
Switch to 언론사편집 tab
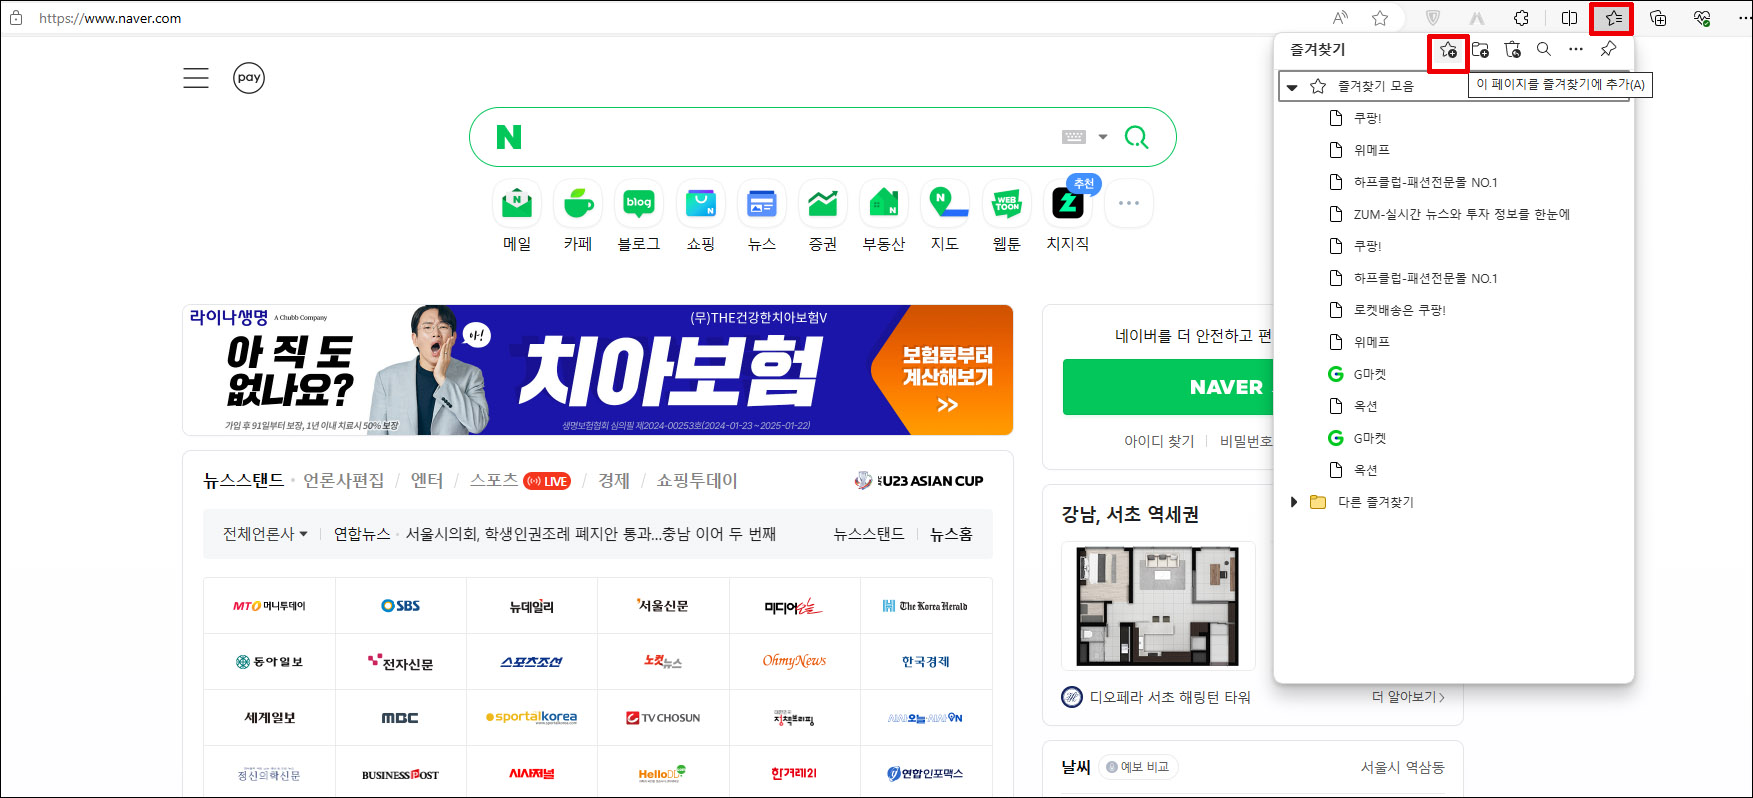click(x=343, y=481)
